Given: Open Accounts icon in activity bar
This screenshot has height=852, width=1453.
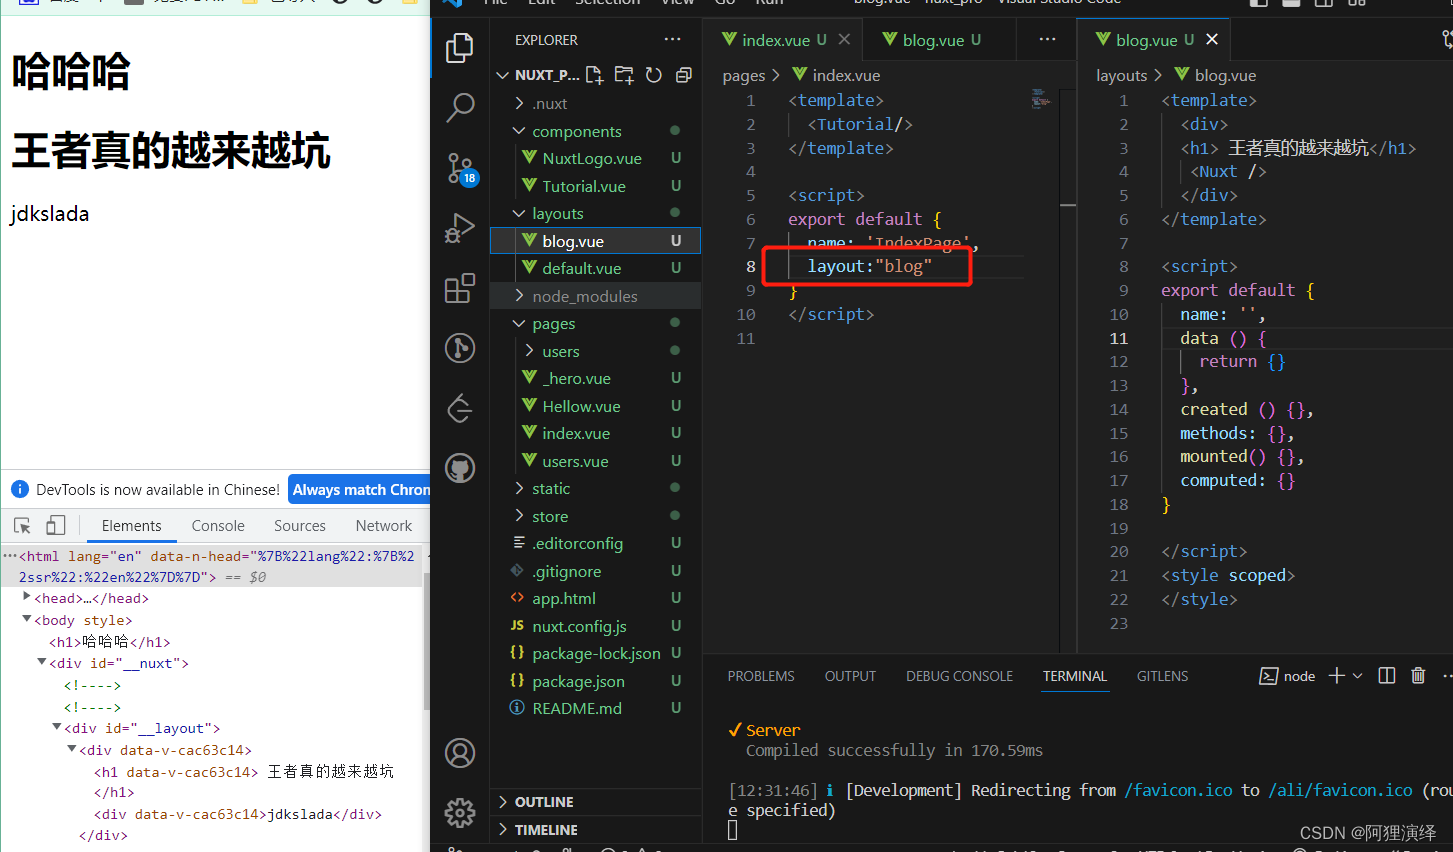Looking at the screenshot, I should click(460, 753).
